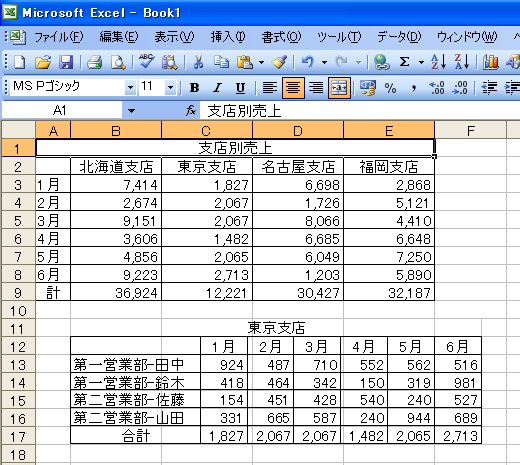
Task: Insert hyperlink with globe icon
Action: pyautogui.click(x=381, y=62)
